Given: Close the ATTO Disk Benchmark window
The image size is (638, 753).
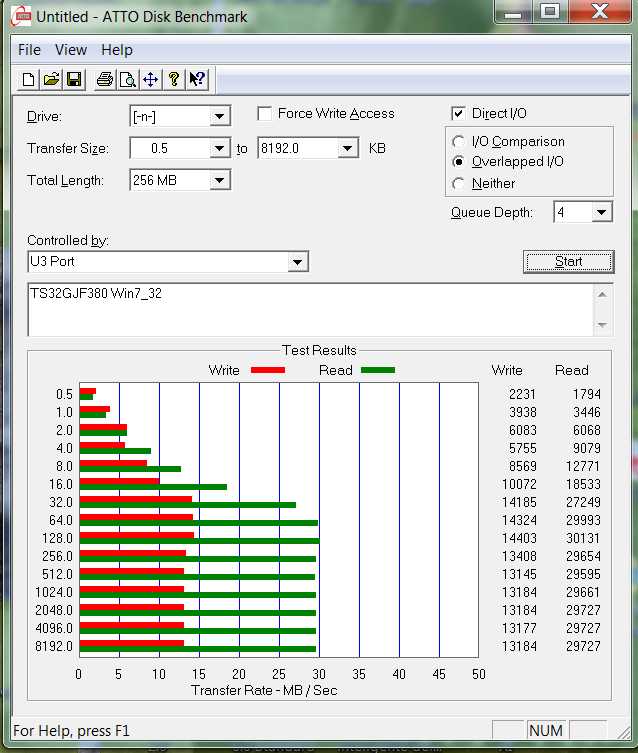Looking at the screenshot, I should pos(600,12).
